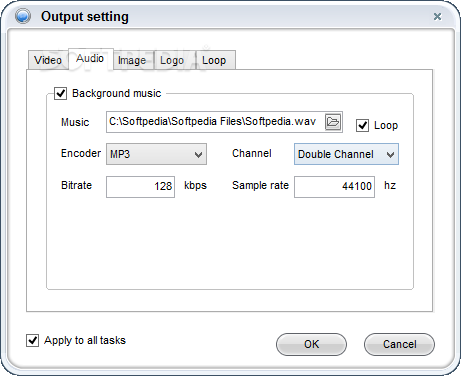Expand the Double Channel dropdown
Screen dimensions: 461x376
coord(346,154)
